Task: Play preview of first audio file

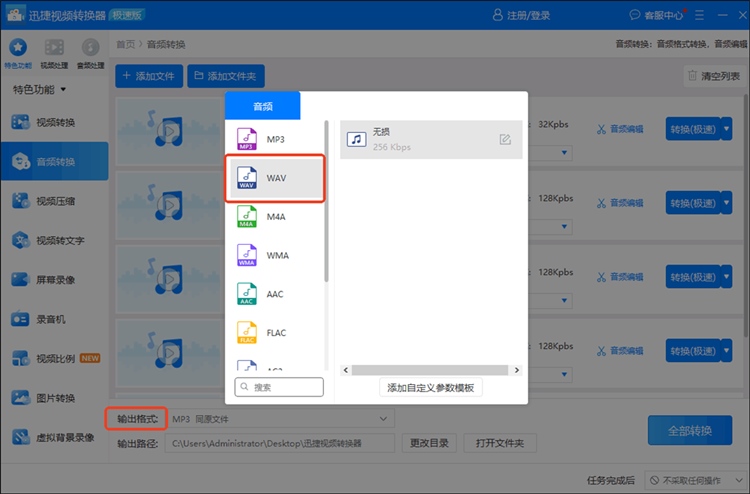Action: click(x=169, y=131)
